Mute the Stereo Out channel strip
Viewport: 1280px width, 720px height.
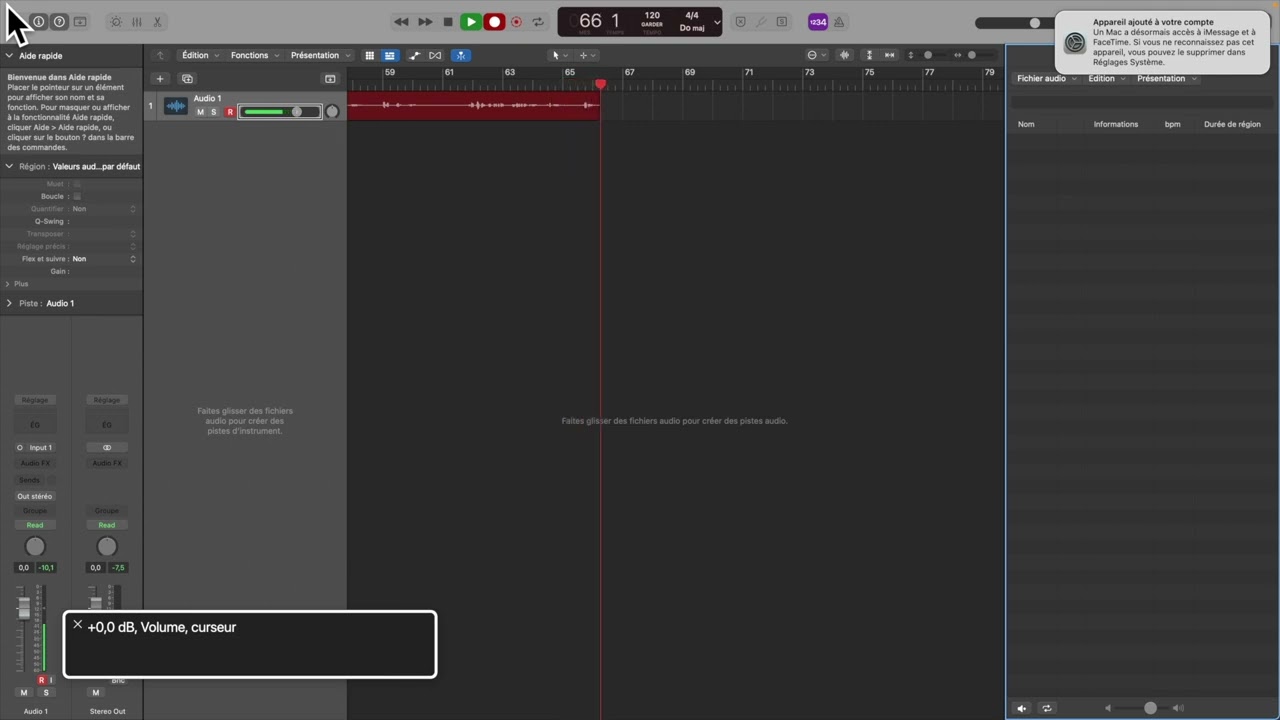[x=96, y=692]
